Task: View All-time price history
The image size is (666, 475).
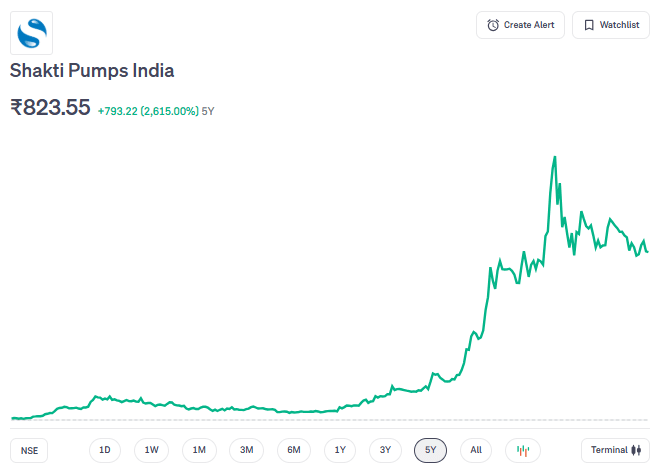Action: [x=476, y=450]
